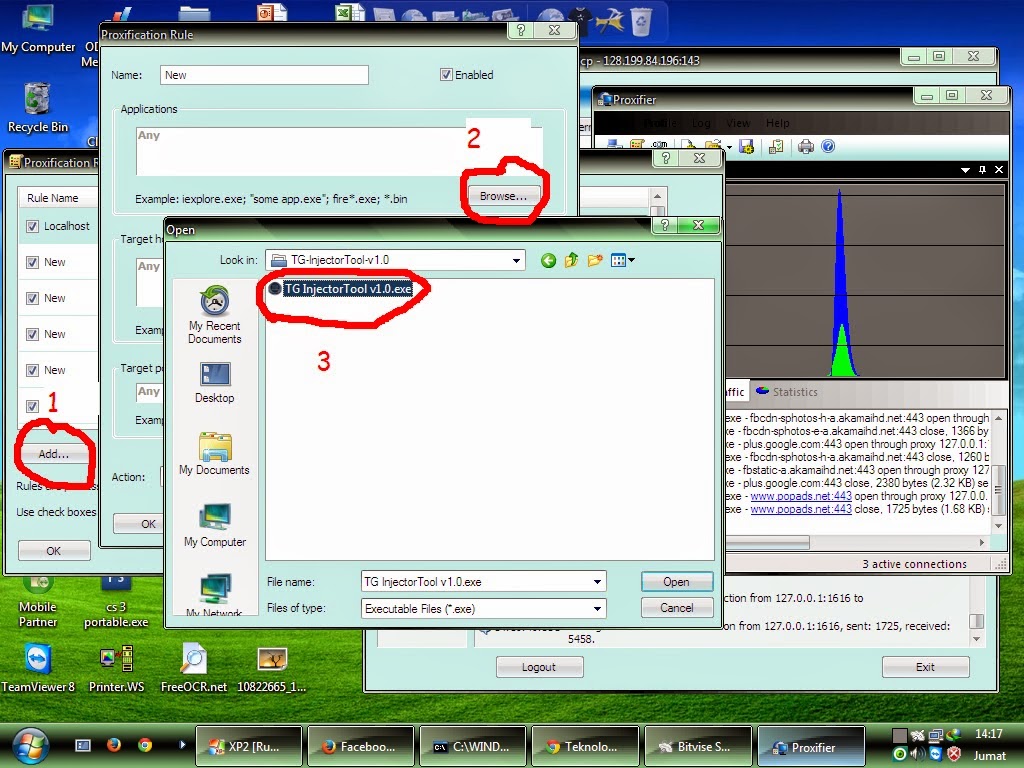The image size is (1024, 768).
Task: Click Name Resolution .com toolbar icon
Action: tap(659, 146)
